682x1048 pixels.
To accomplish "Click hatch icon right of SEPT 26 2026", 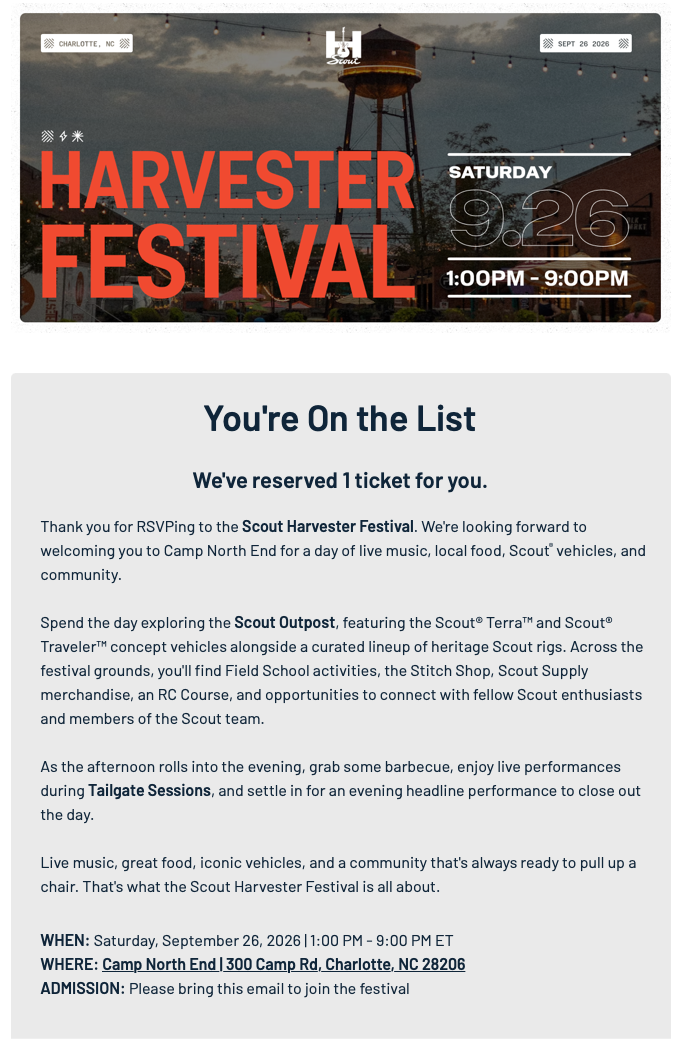I will (623, 43).
